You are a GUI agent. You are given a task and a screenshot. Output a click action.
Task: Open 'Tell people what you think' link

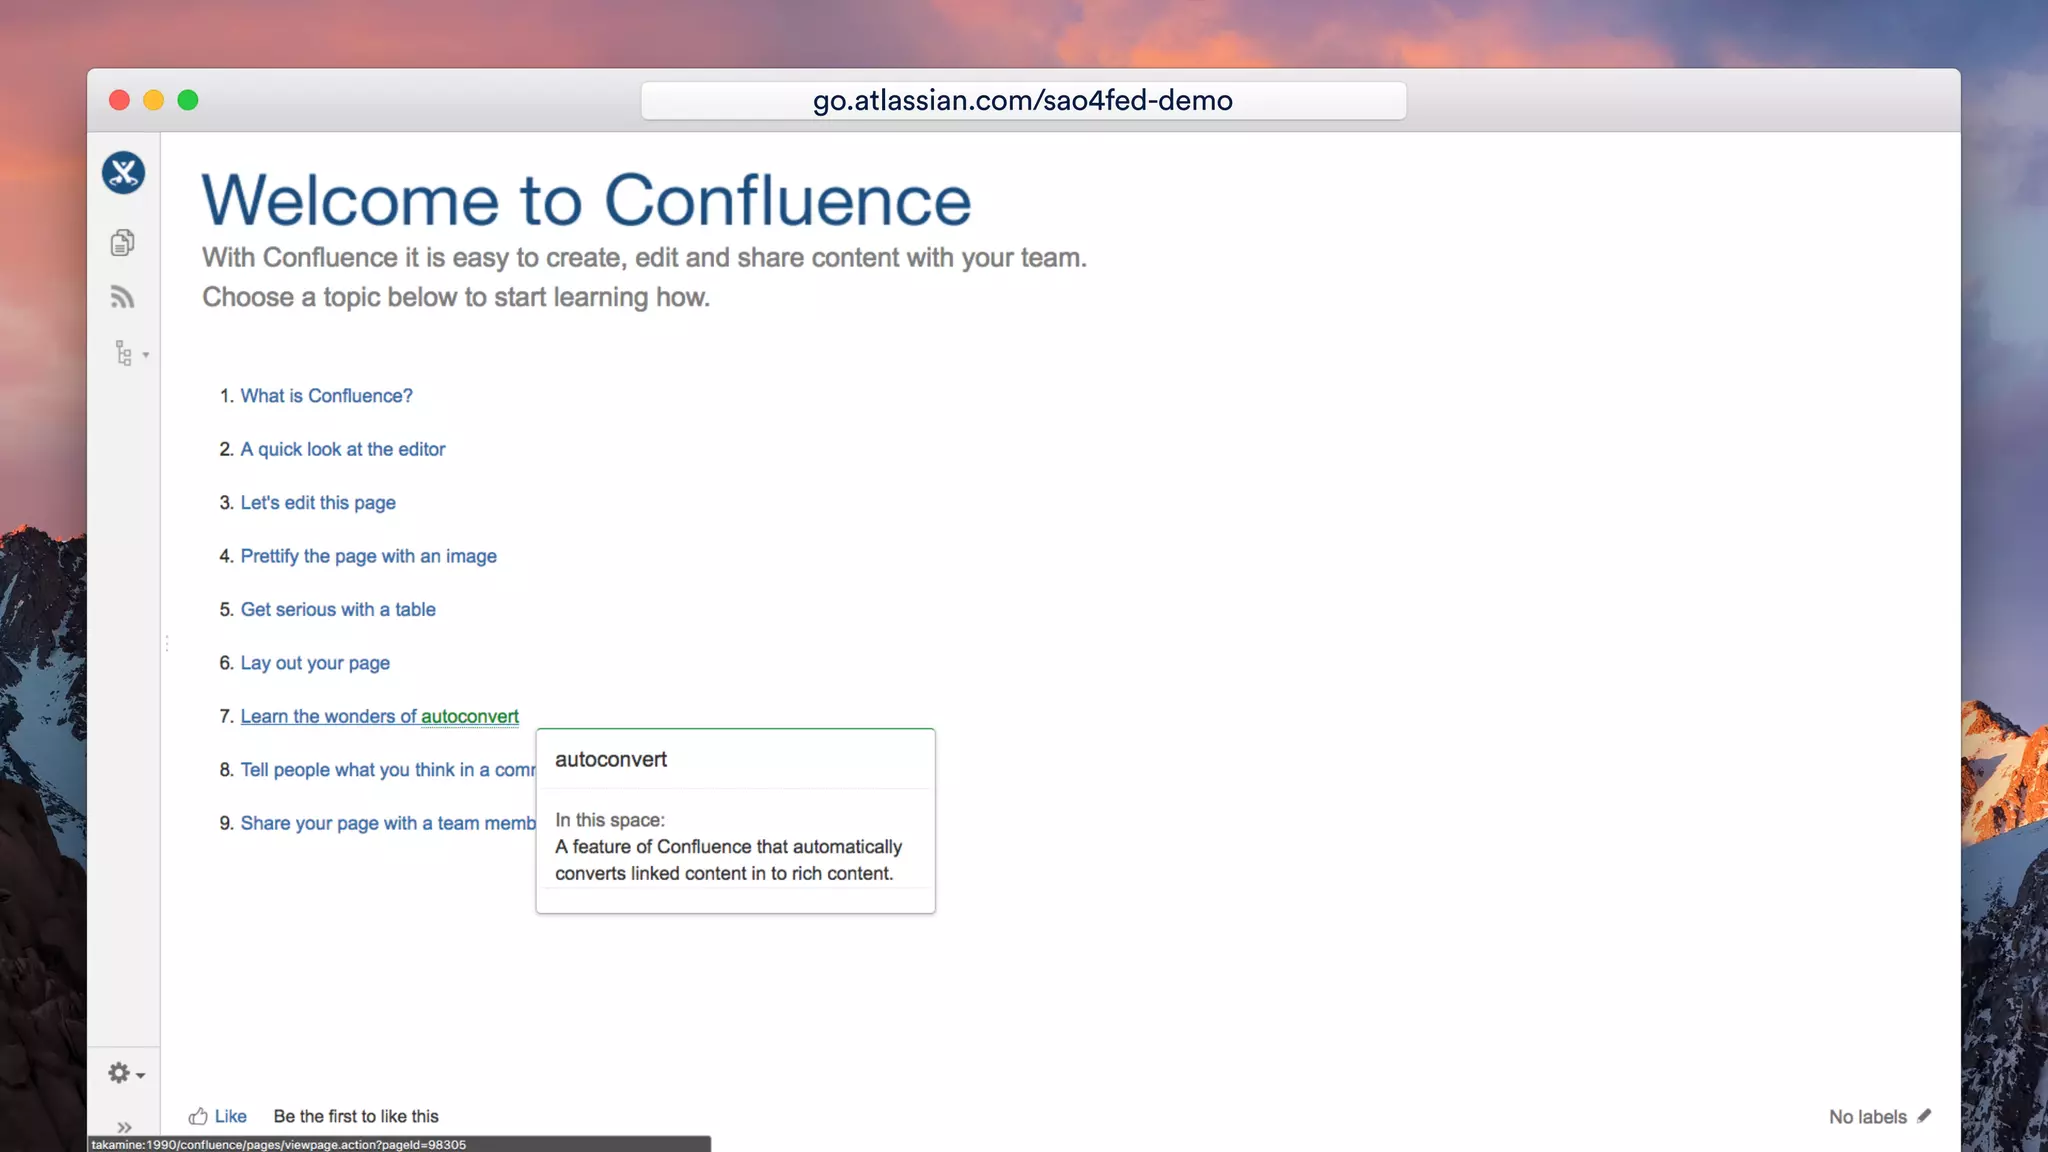coord(388,770)
